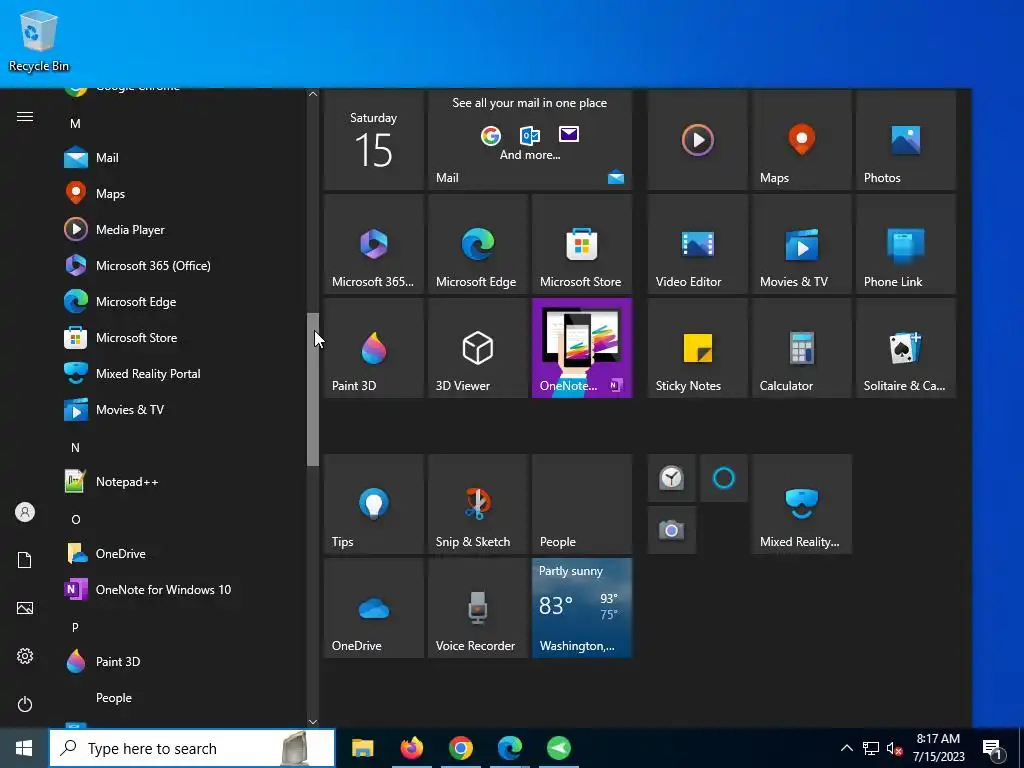Image resolution: width=1024 pixels, height=768 pixels.
Task: Open the People tile
Action: [582, 504]
